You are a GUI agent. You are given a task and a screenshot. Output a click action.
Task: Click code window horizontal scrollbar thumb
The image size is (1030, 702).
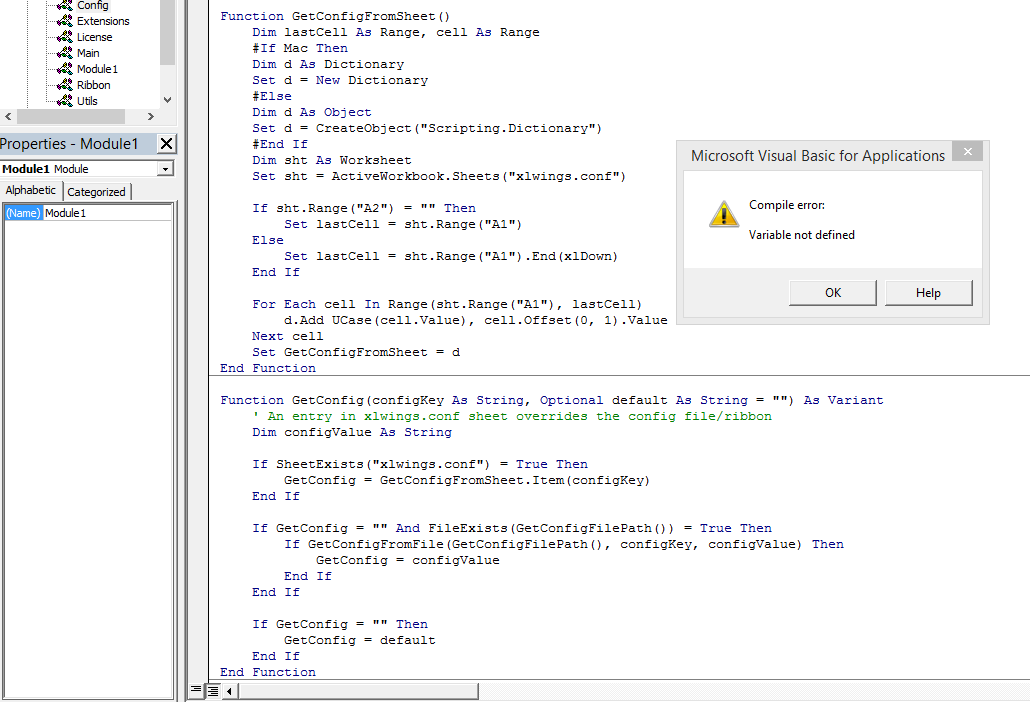358,691
